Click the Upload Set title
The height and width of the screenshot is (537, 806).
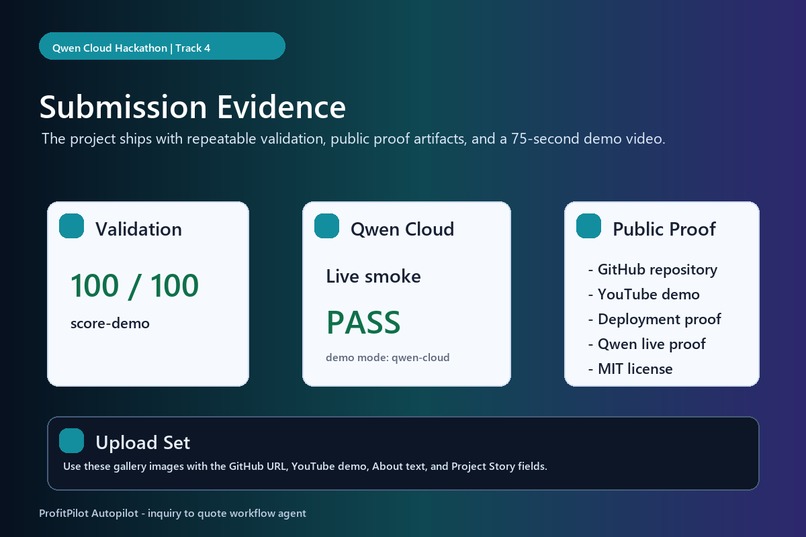click(143, 442)
